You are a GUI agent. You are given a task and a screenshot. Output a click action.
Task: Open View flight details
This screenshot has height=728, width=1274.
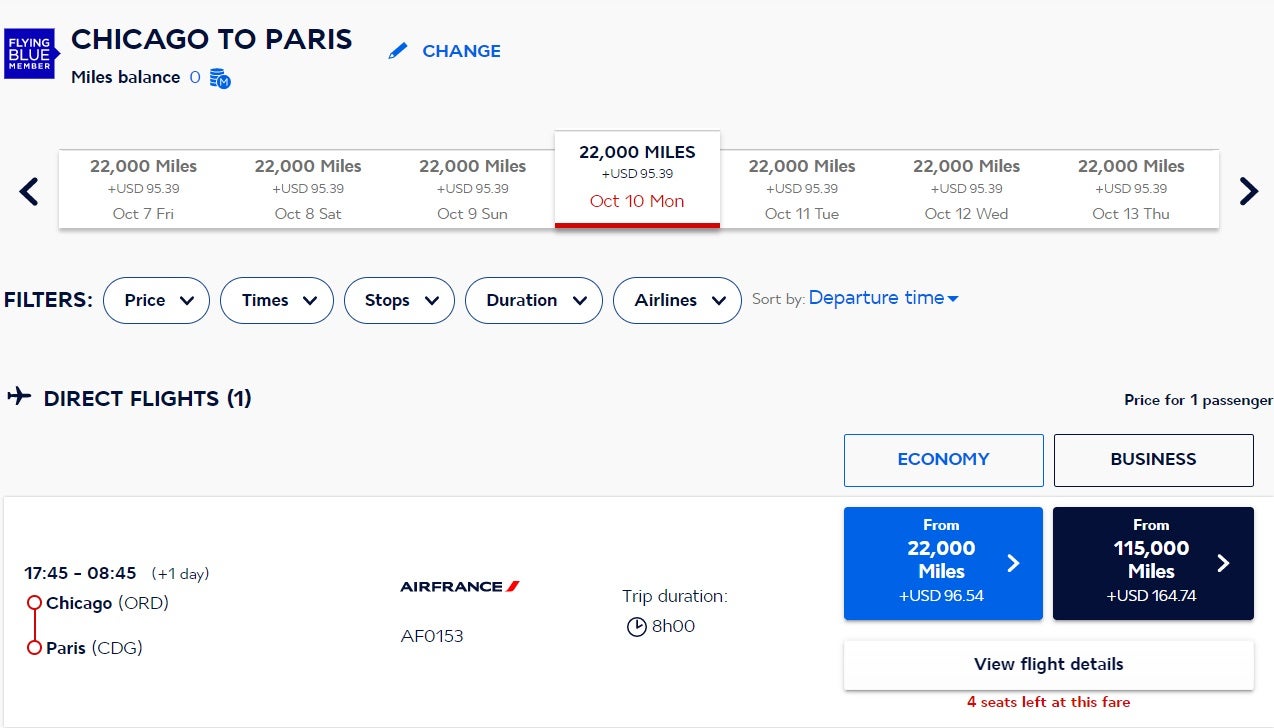point(1048,665)
